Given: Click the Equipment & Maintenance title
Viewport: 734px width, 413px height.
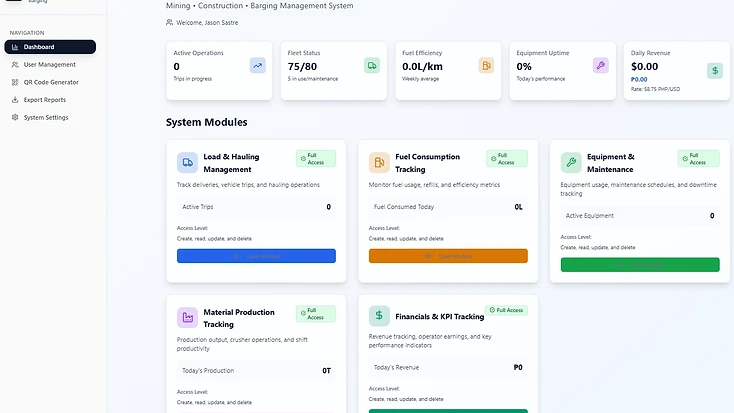Looking at the screenshot, I should pos(611,163).
